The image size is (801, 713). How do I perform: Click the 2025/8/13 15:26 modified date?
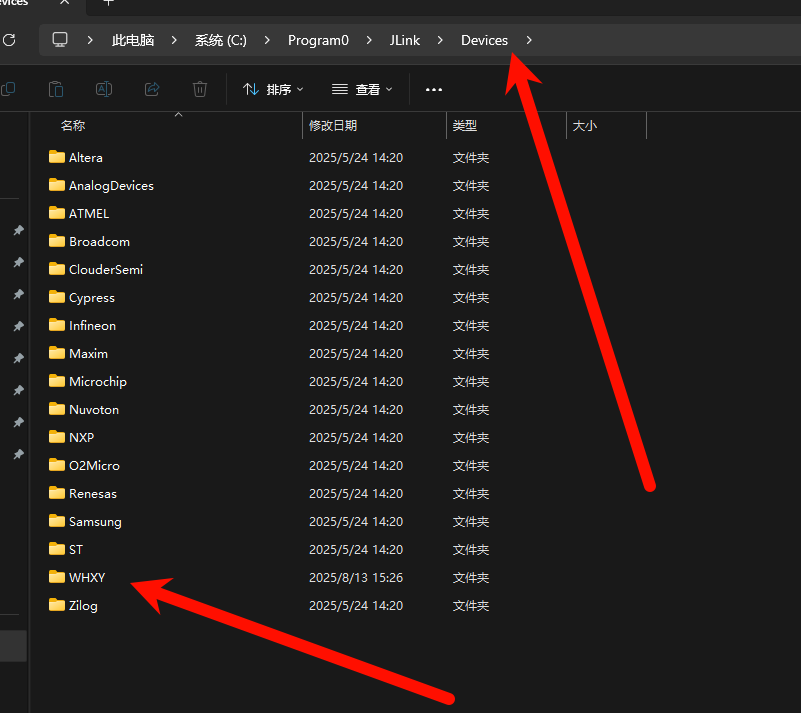tap(356, 578)
